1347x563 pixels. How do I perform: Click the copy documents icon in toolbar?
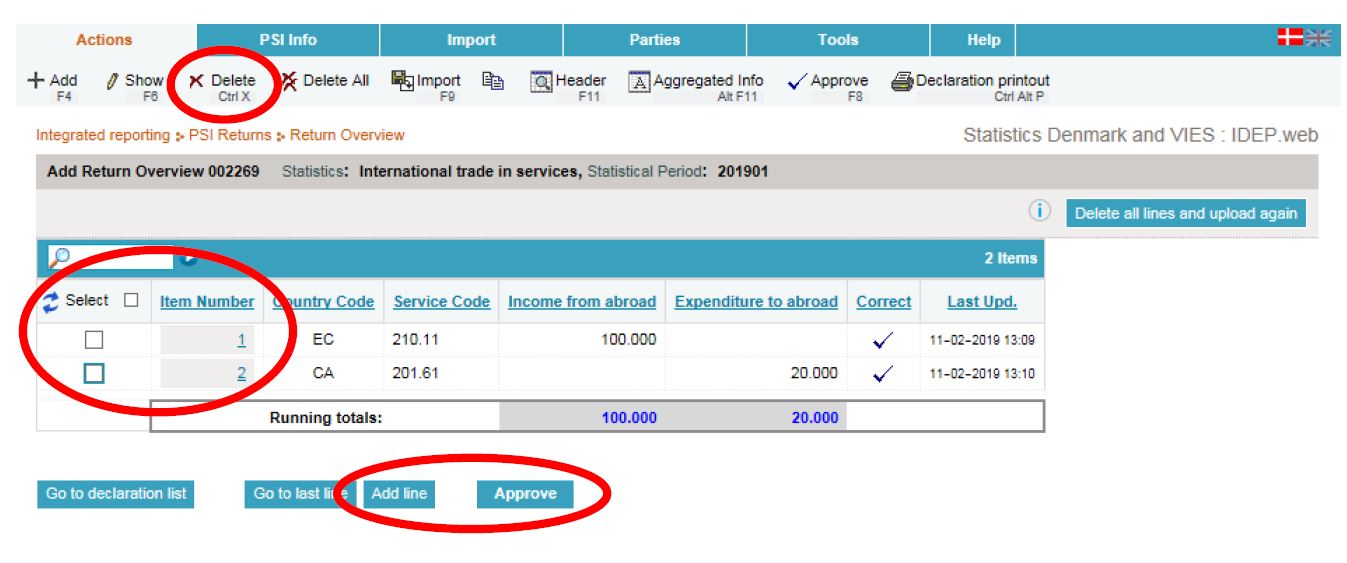pyautogui.click(x=492, y=81)
